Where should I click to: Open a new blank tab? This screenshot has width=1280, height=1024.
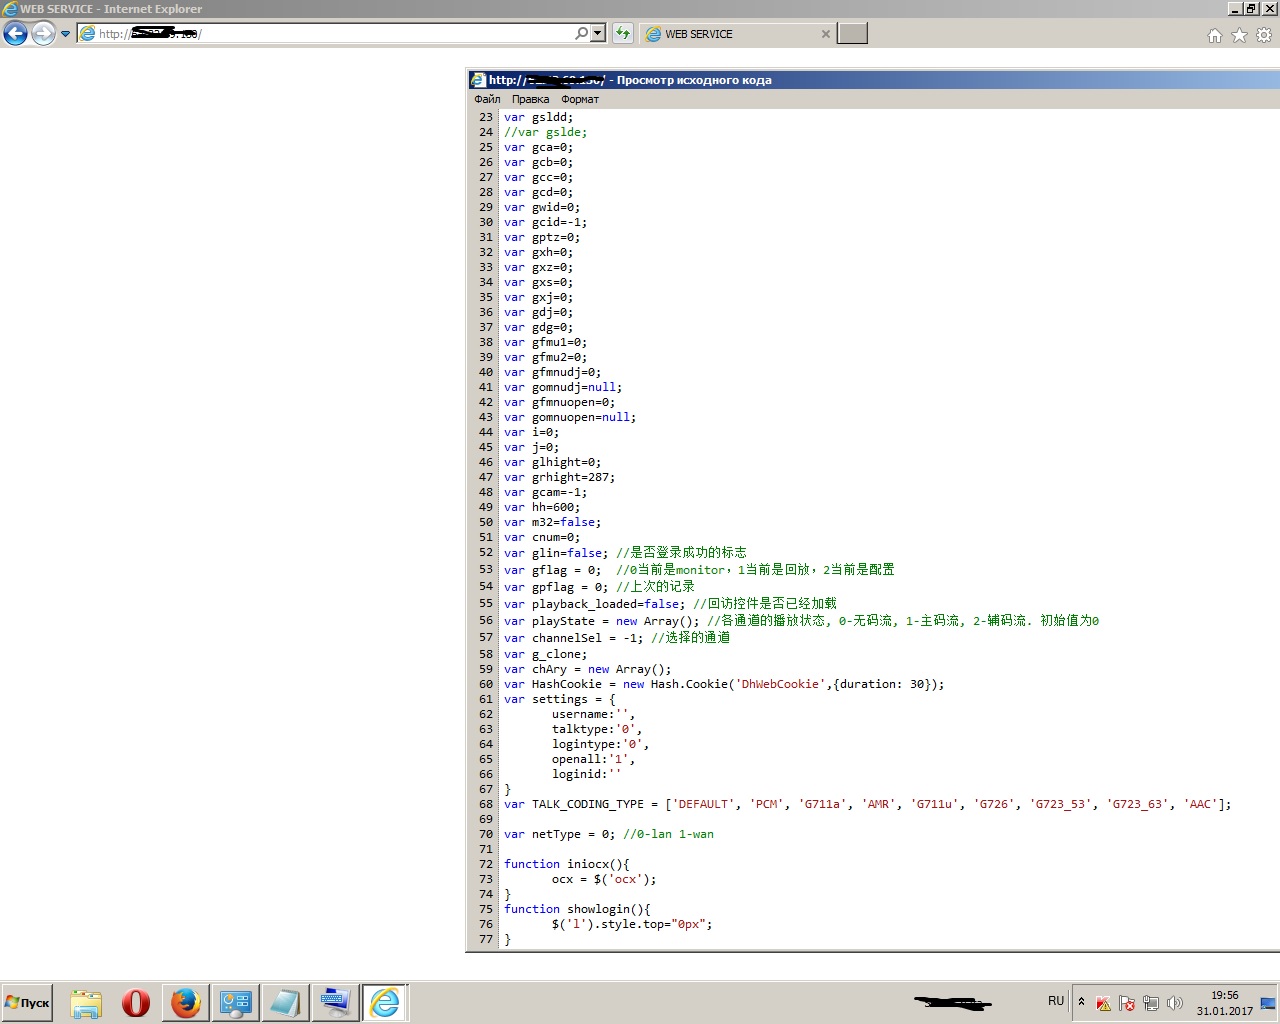852,34
